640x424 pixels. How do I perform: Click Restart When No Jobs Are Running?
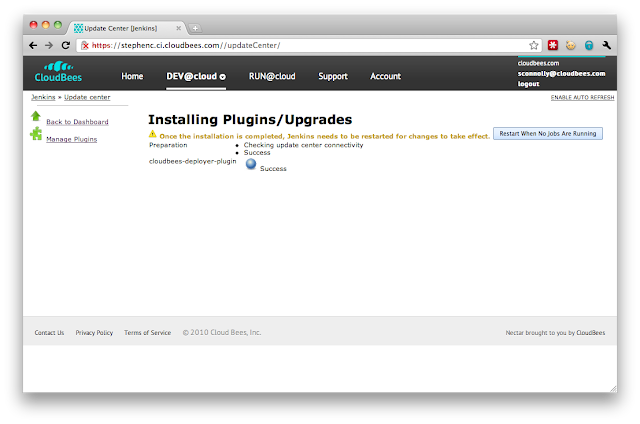[548, 133]
